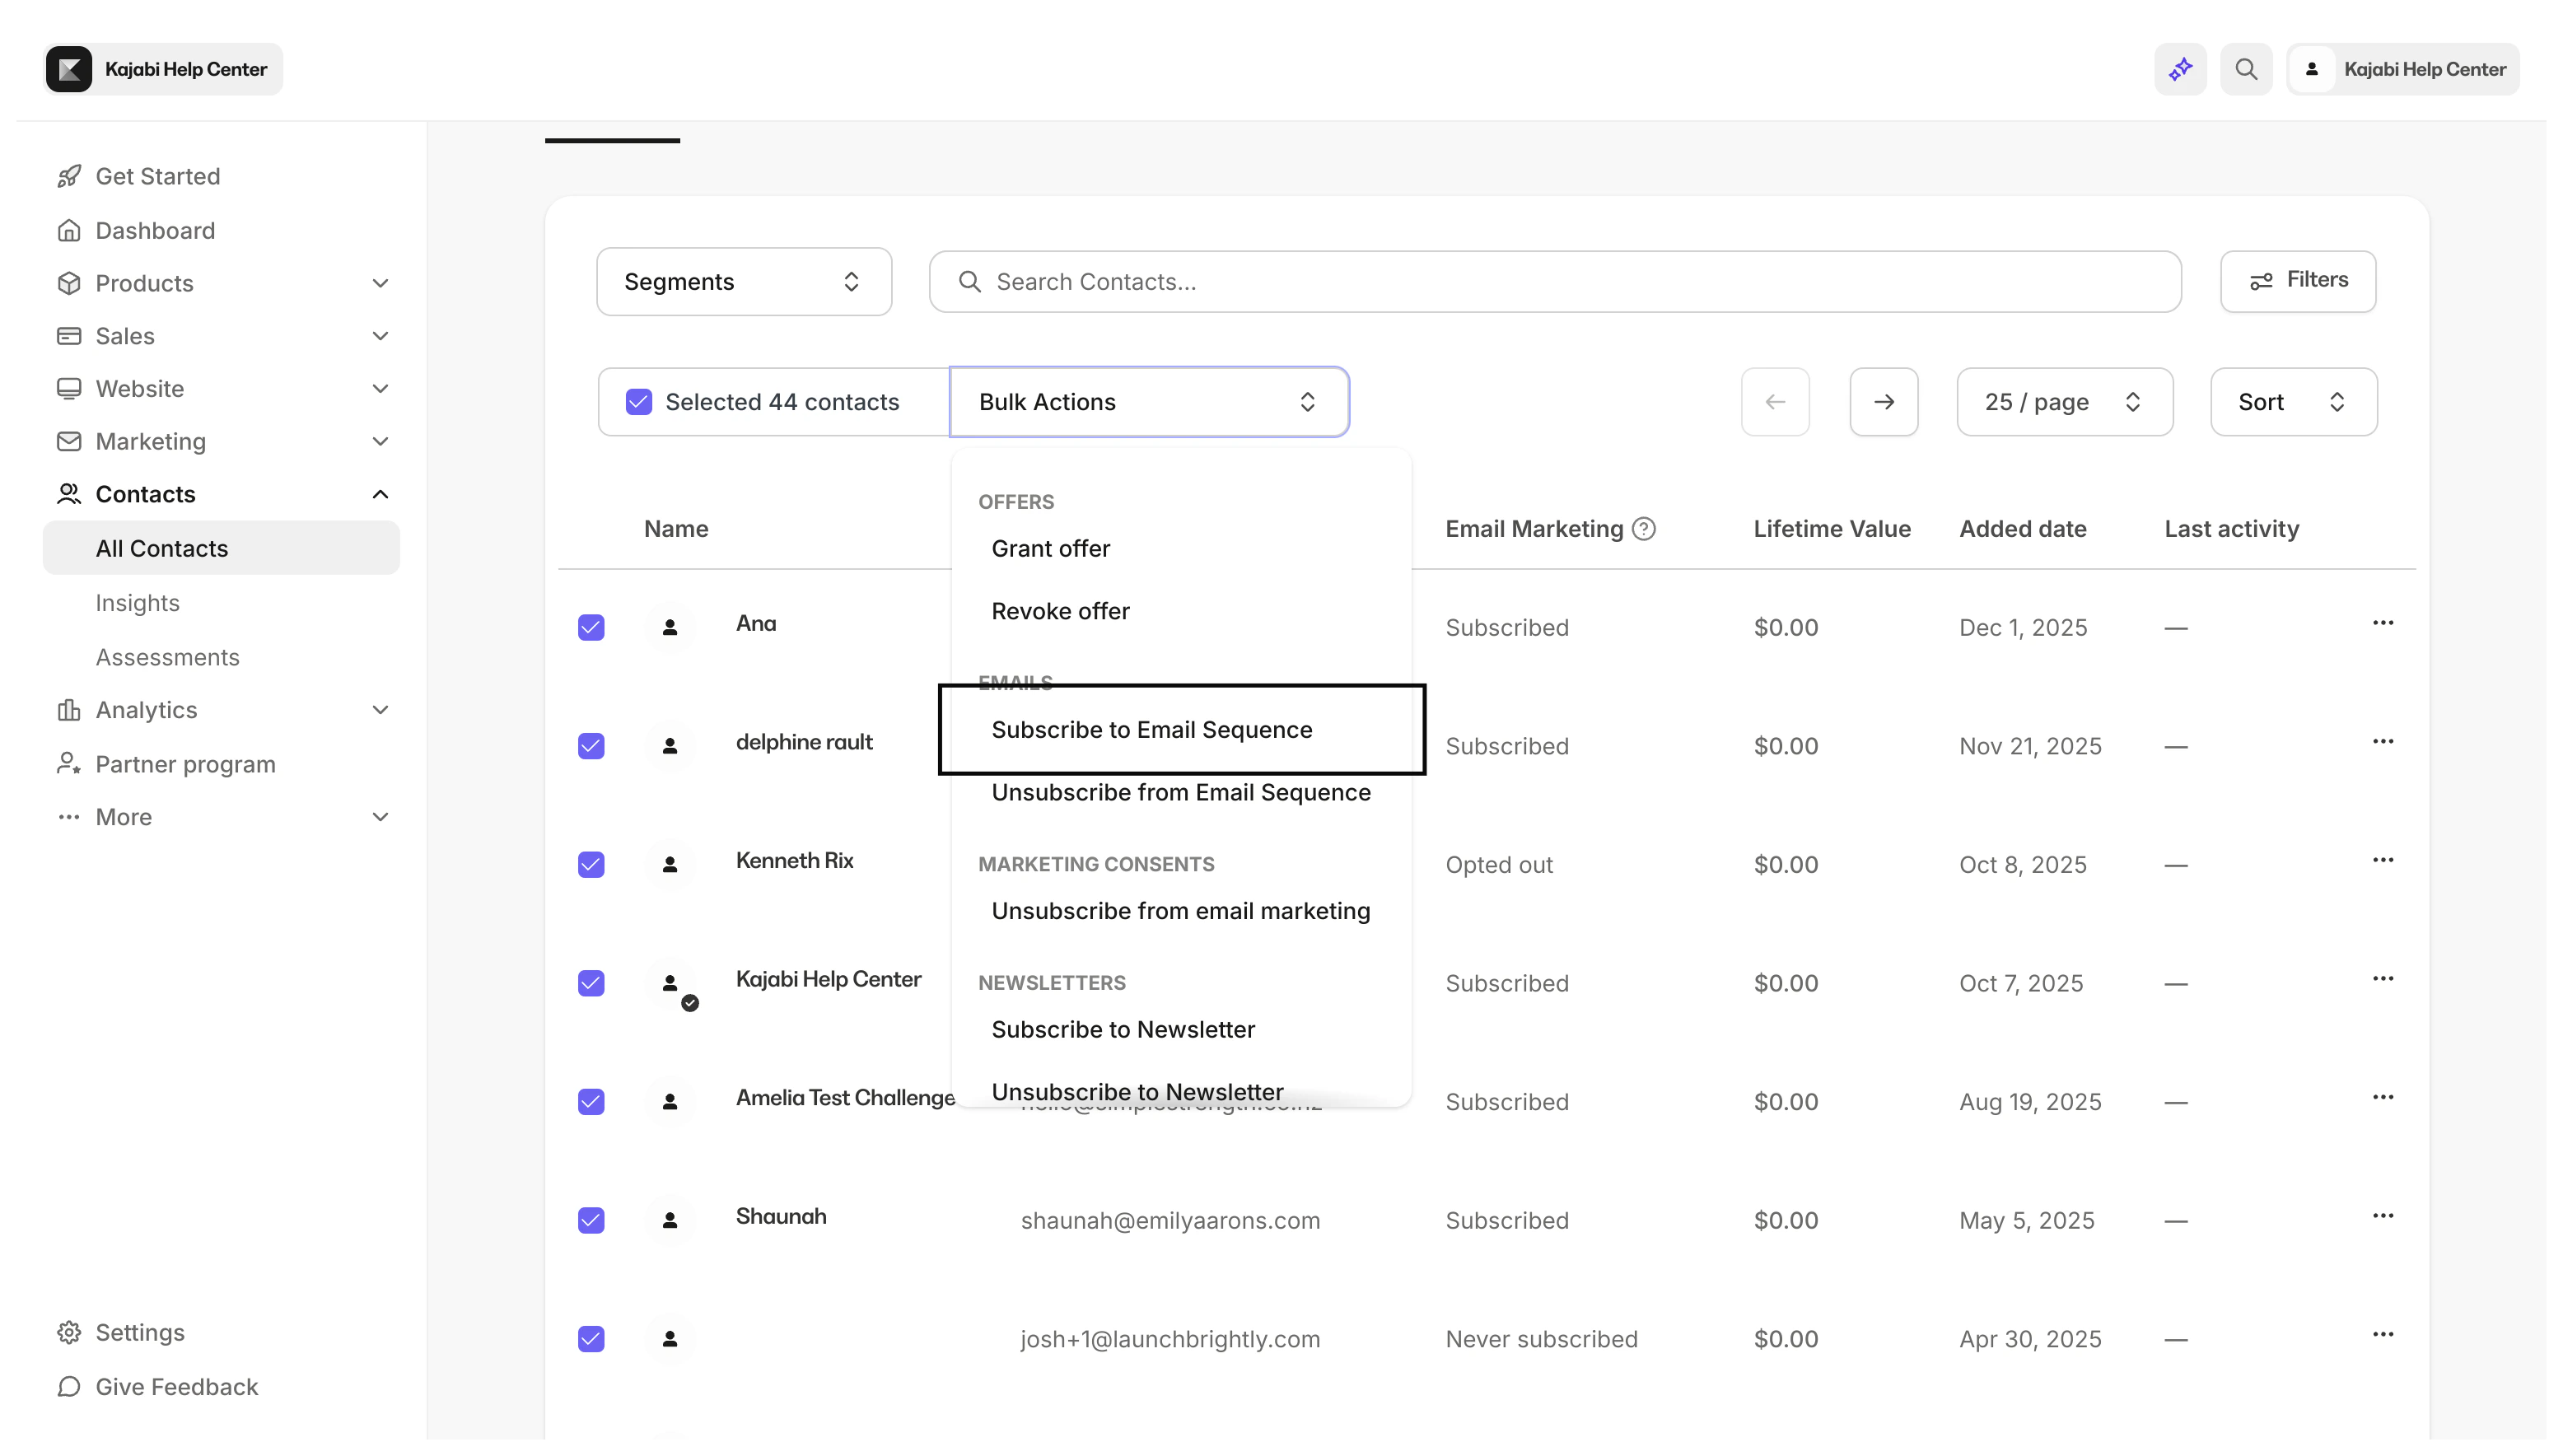Click the global search magnifier icon
Viewport: 2563px width, 1456px height.
tap(2246, 69)
